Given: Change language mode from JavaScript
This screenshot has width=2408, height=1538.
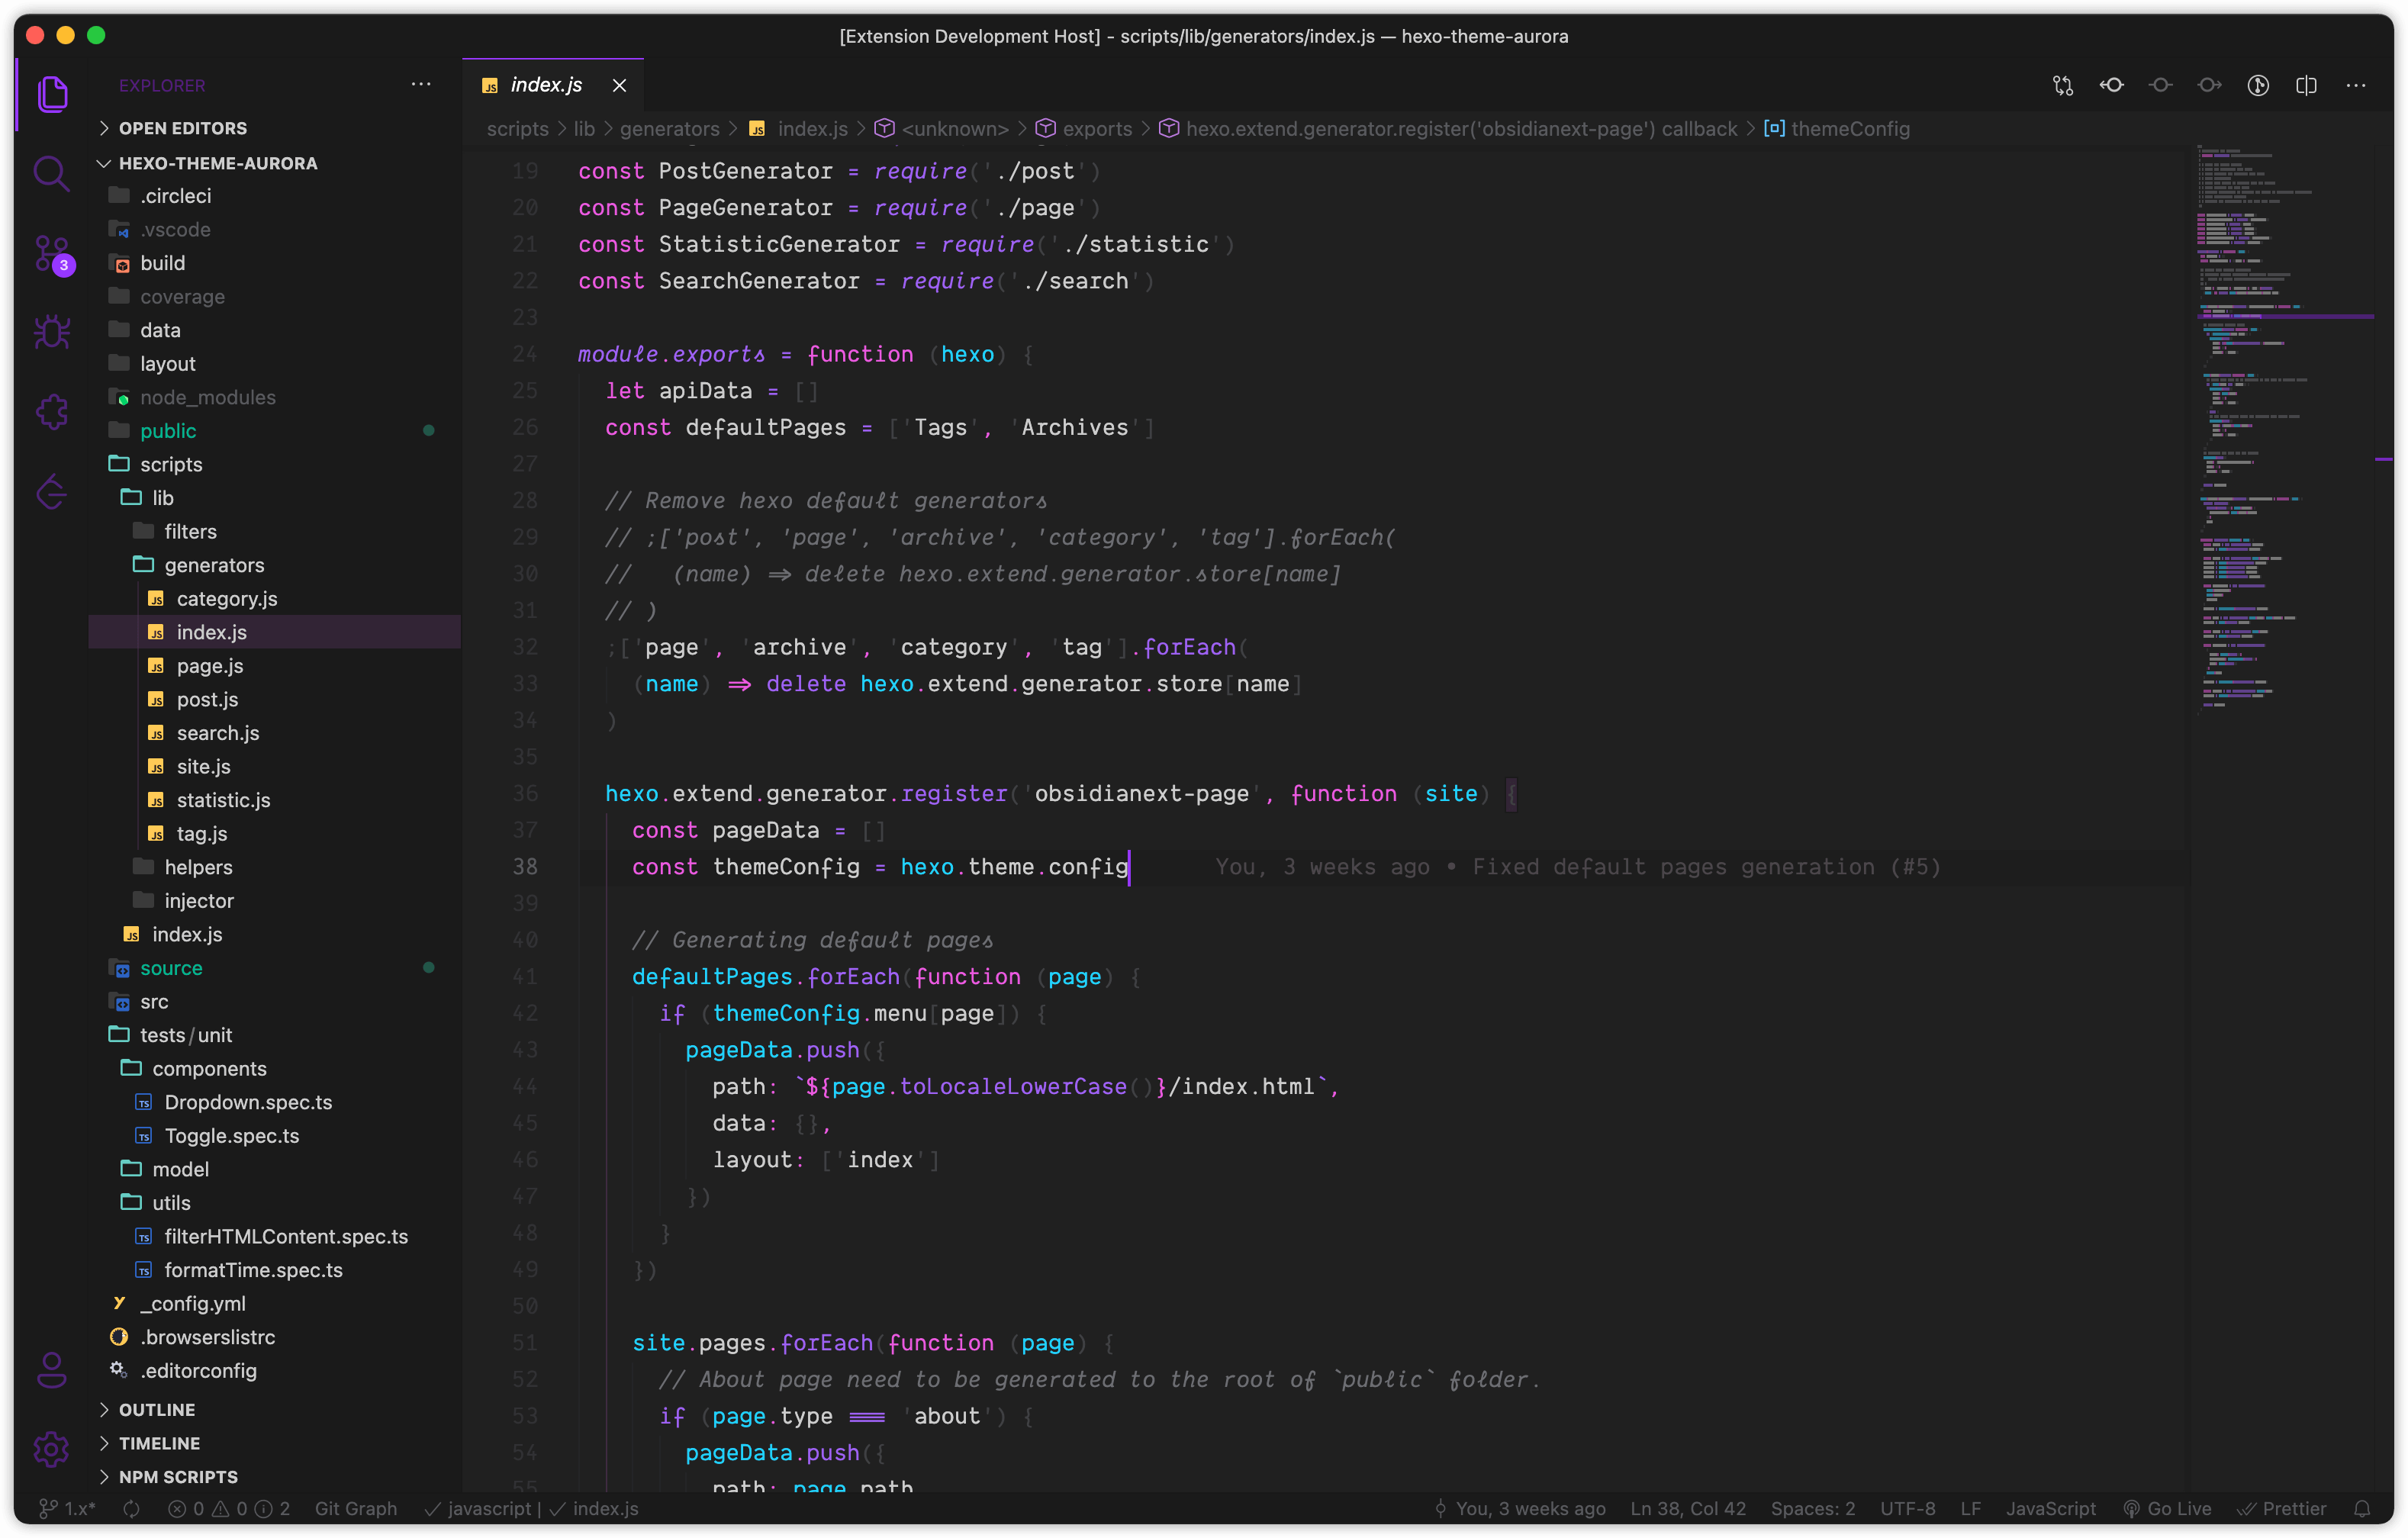Looking at the screenshot, I should tap(2050, 1508).
